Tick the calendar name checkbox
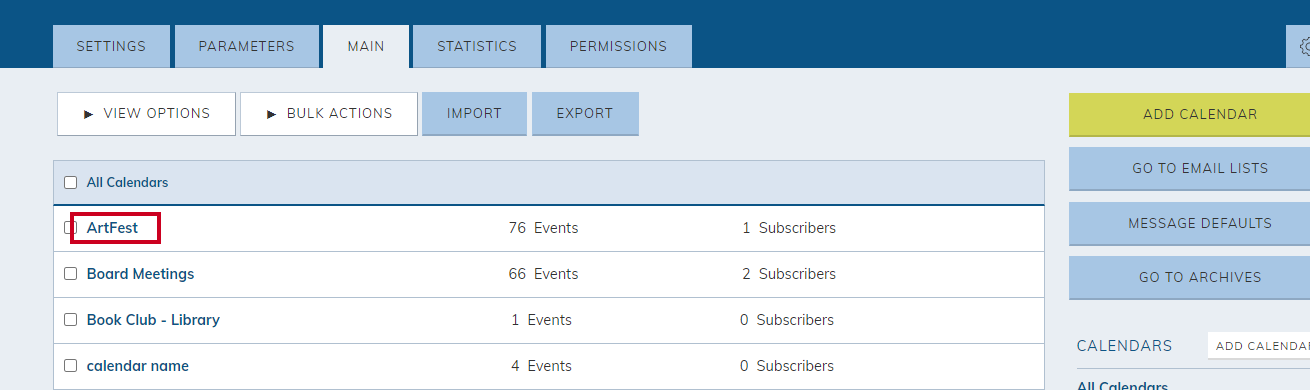Image resolution: width=1310 pixels, height=390 pixels. (70, 366)
